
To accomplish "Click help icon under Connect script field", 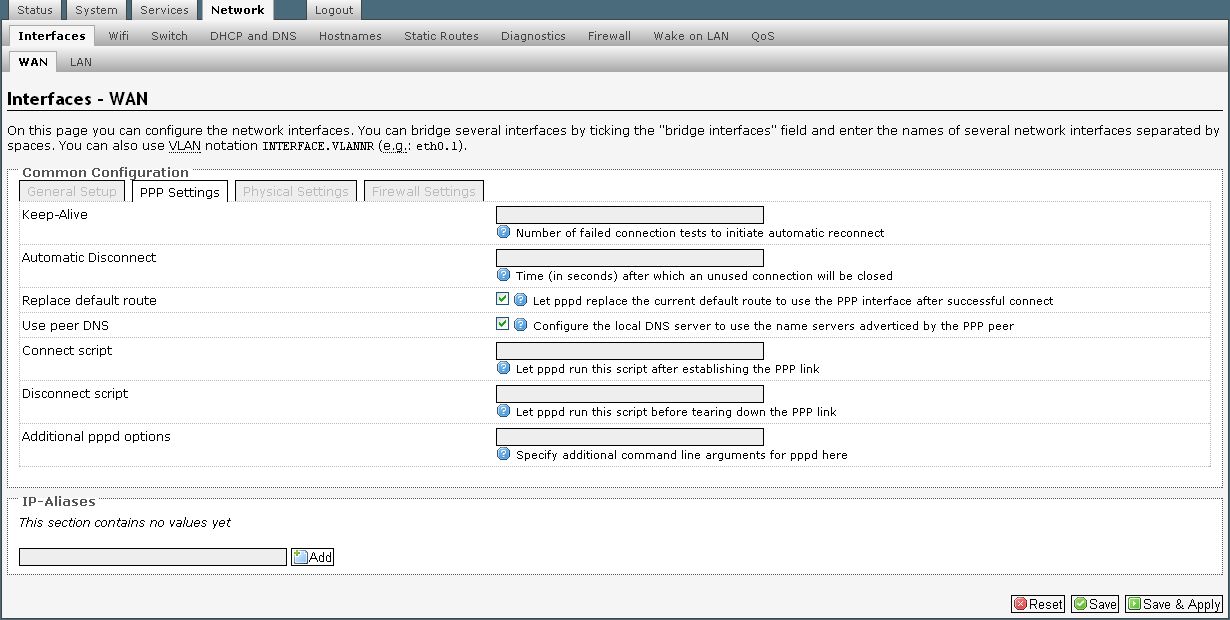I will coord(504,368).
